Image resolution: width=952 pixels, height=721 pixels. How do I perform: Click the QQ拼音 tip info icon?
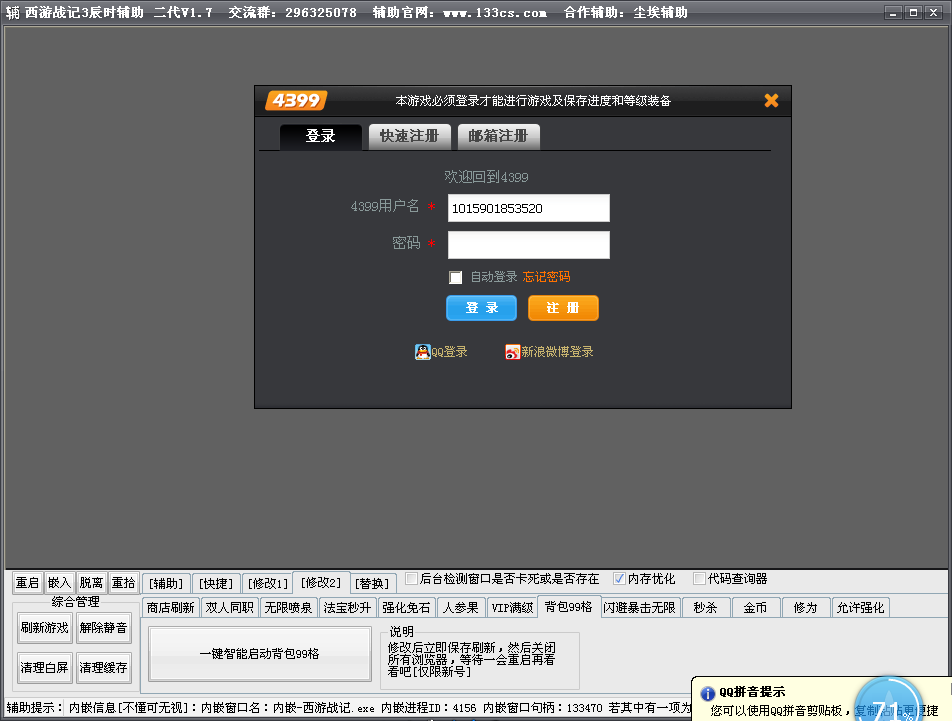click(707, 692)
